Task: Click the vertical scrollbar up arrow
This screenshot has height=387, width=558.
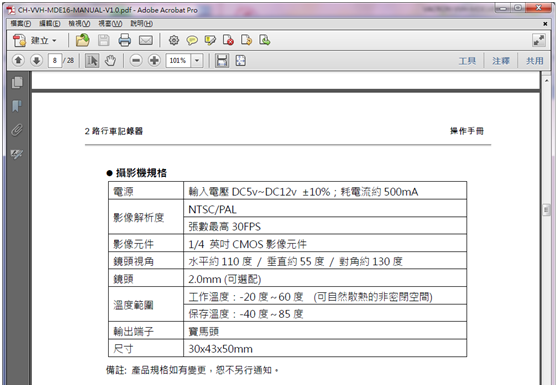Action: point(546,81)
